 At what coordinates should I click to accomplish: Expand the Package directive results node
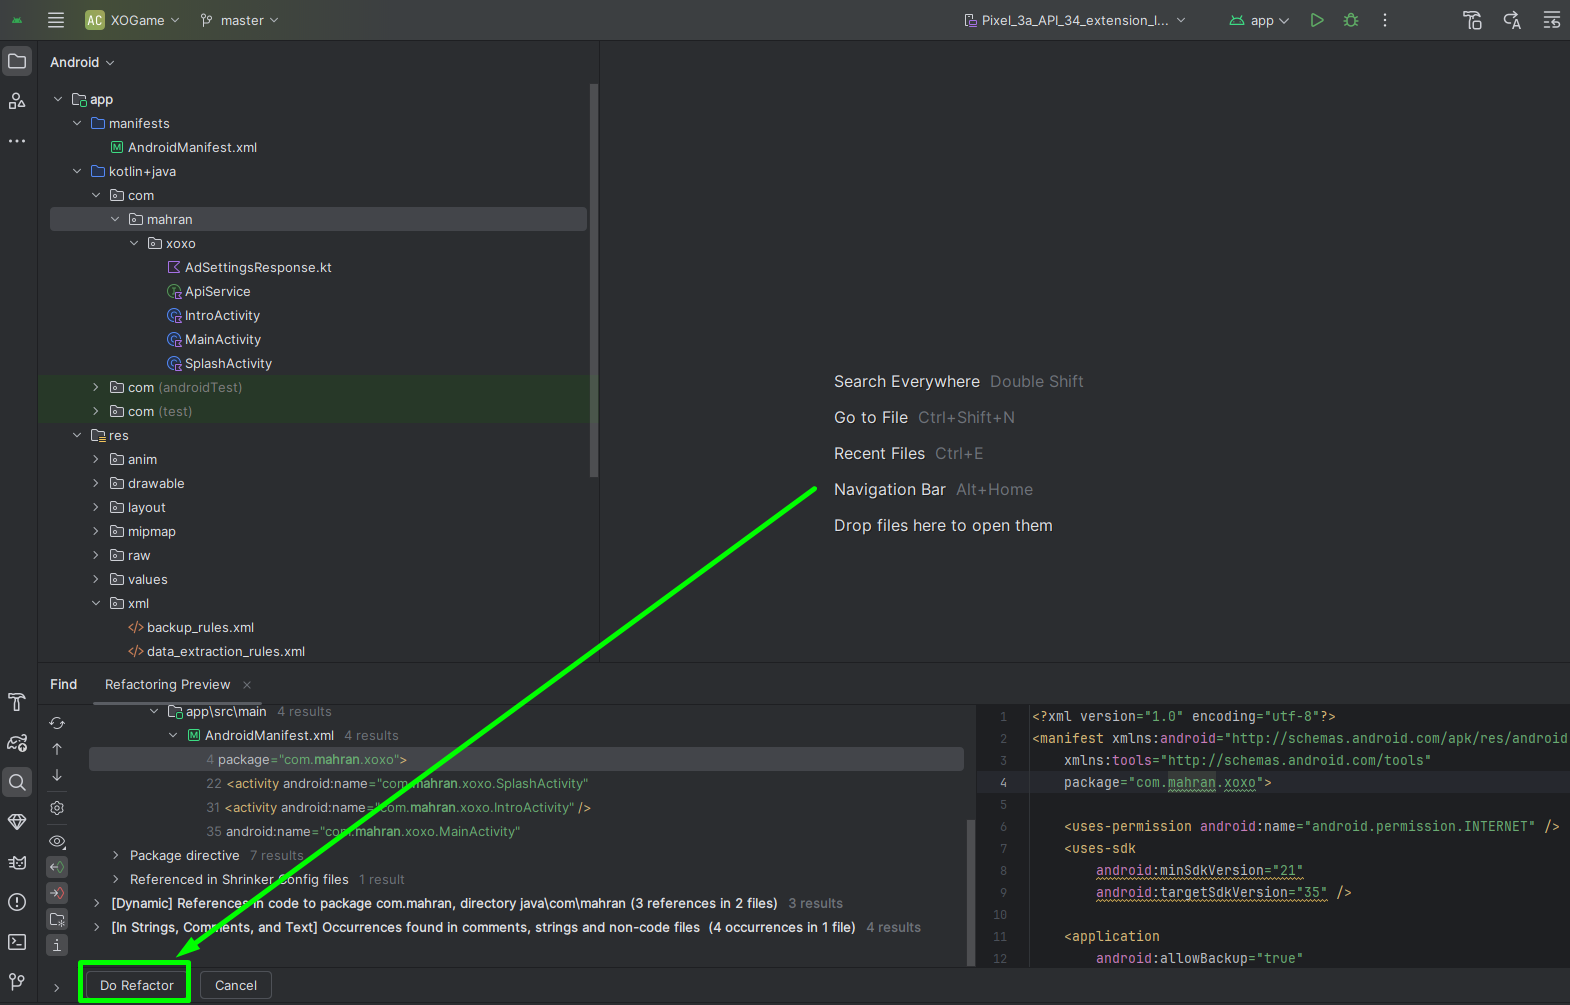coord(116,855)
